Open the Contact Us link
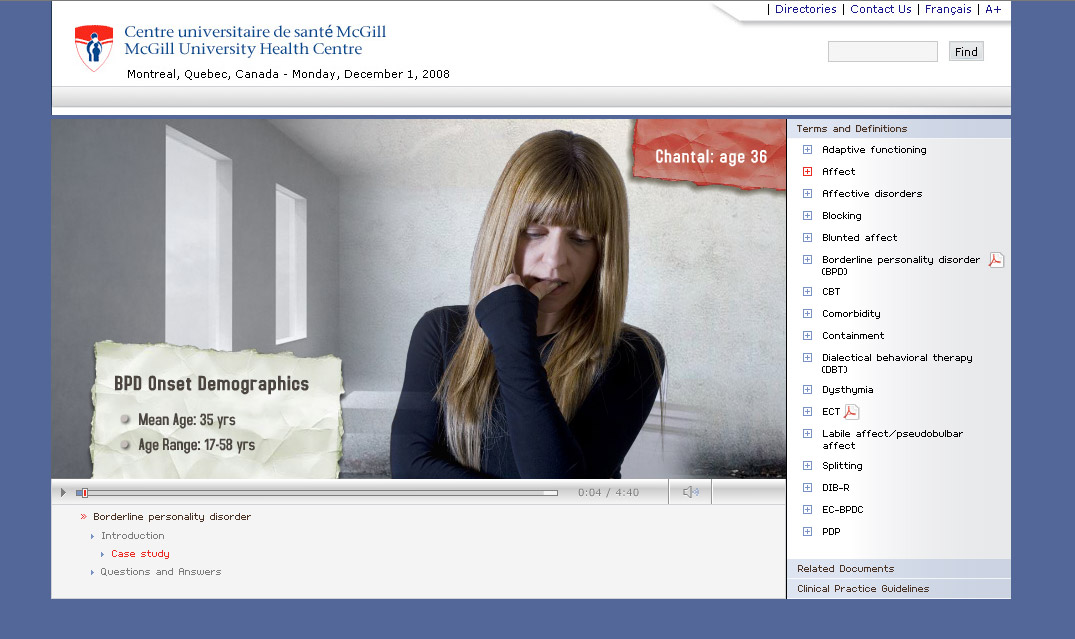The width and height of the screenshot is (1075, 639). coord(881,9)
